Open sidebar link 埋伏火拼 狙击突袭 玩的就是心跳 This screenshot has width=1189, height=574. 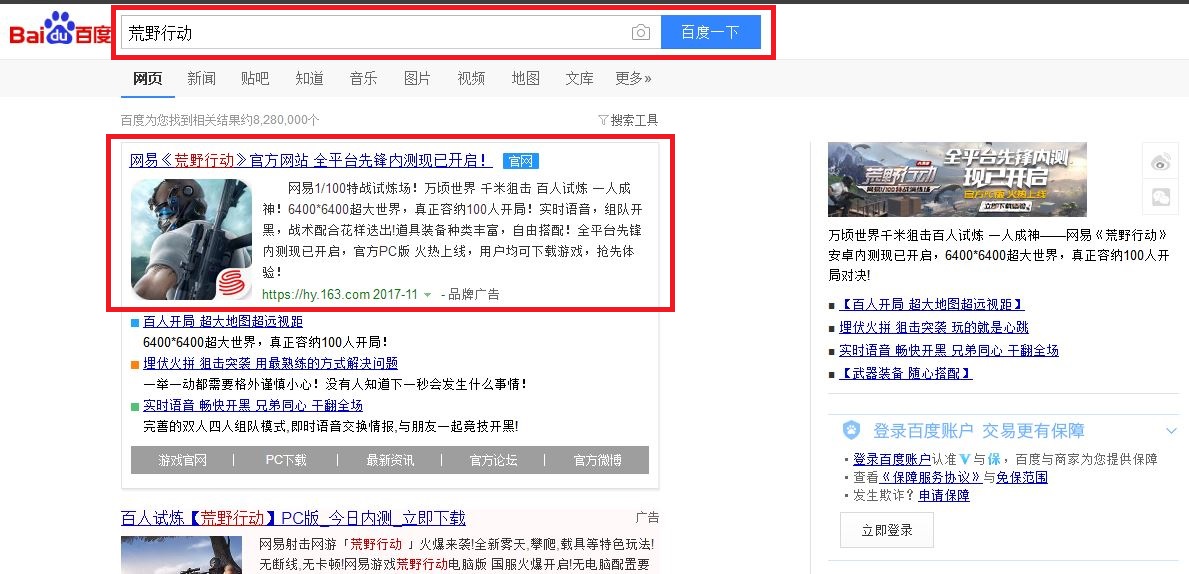934,328
